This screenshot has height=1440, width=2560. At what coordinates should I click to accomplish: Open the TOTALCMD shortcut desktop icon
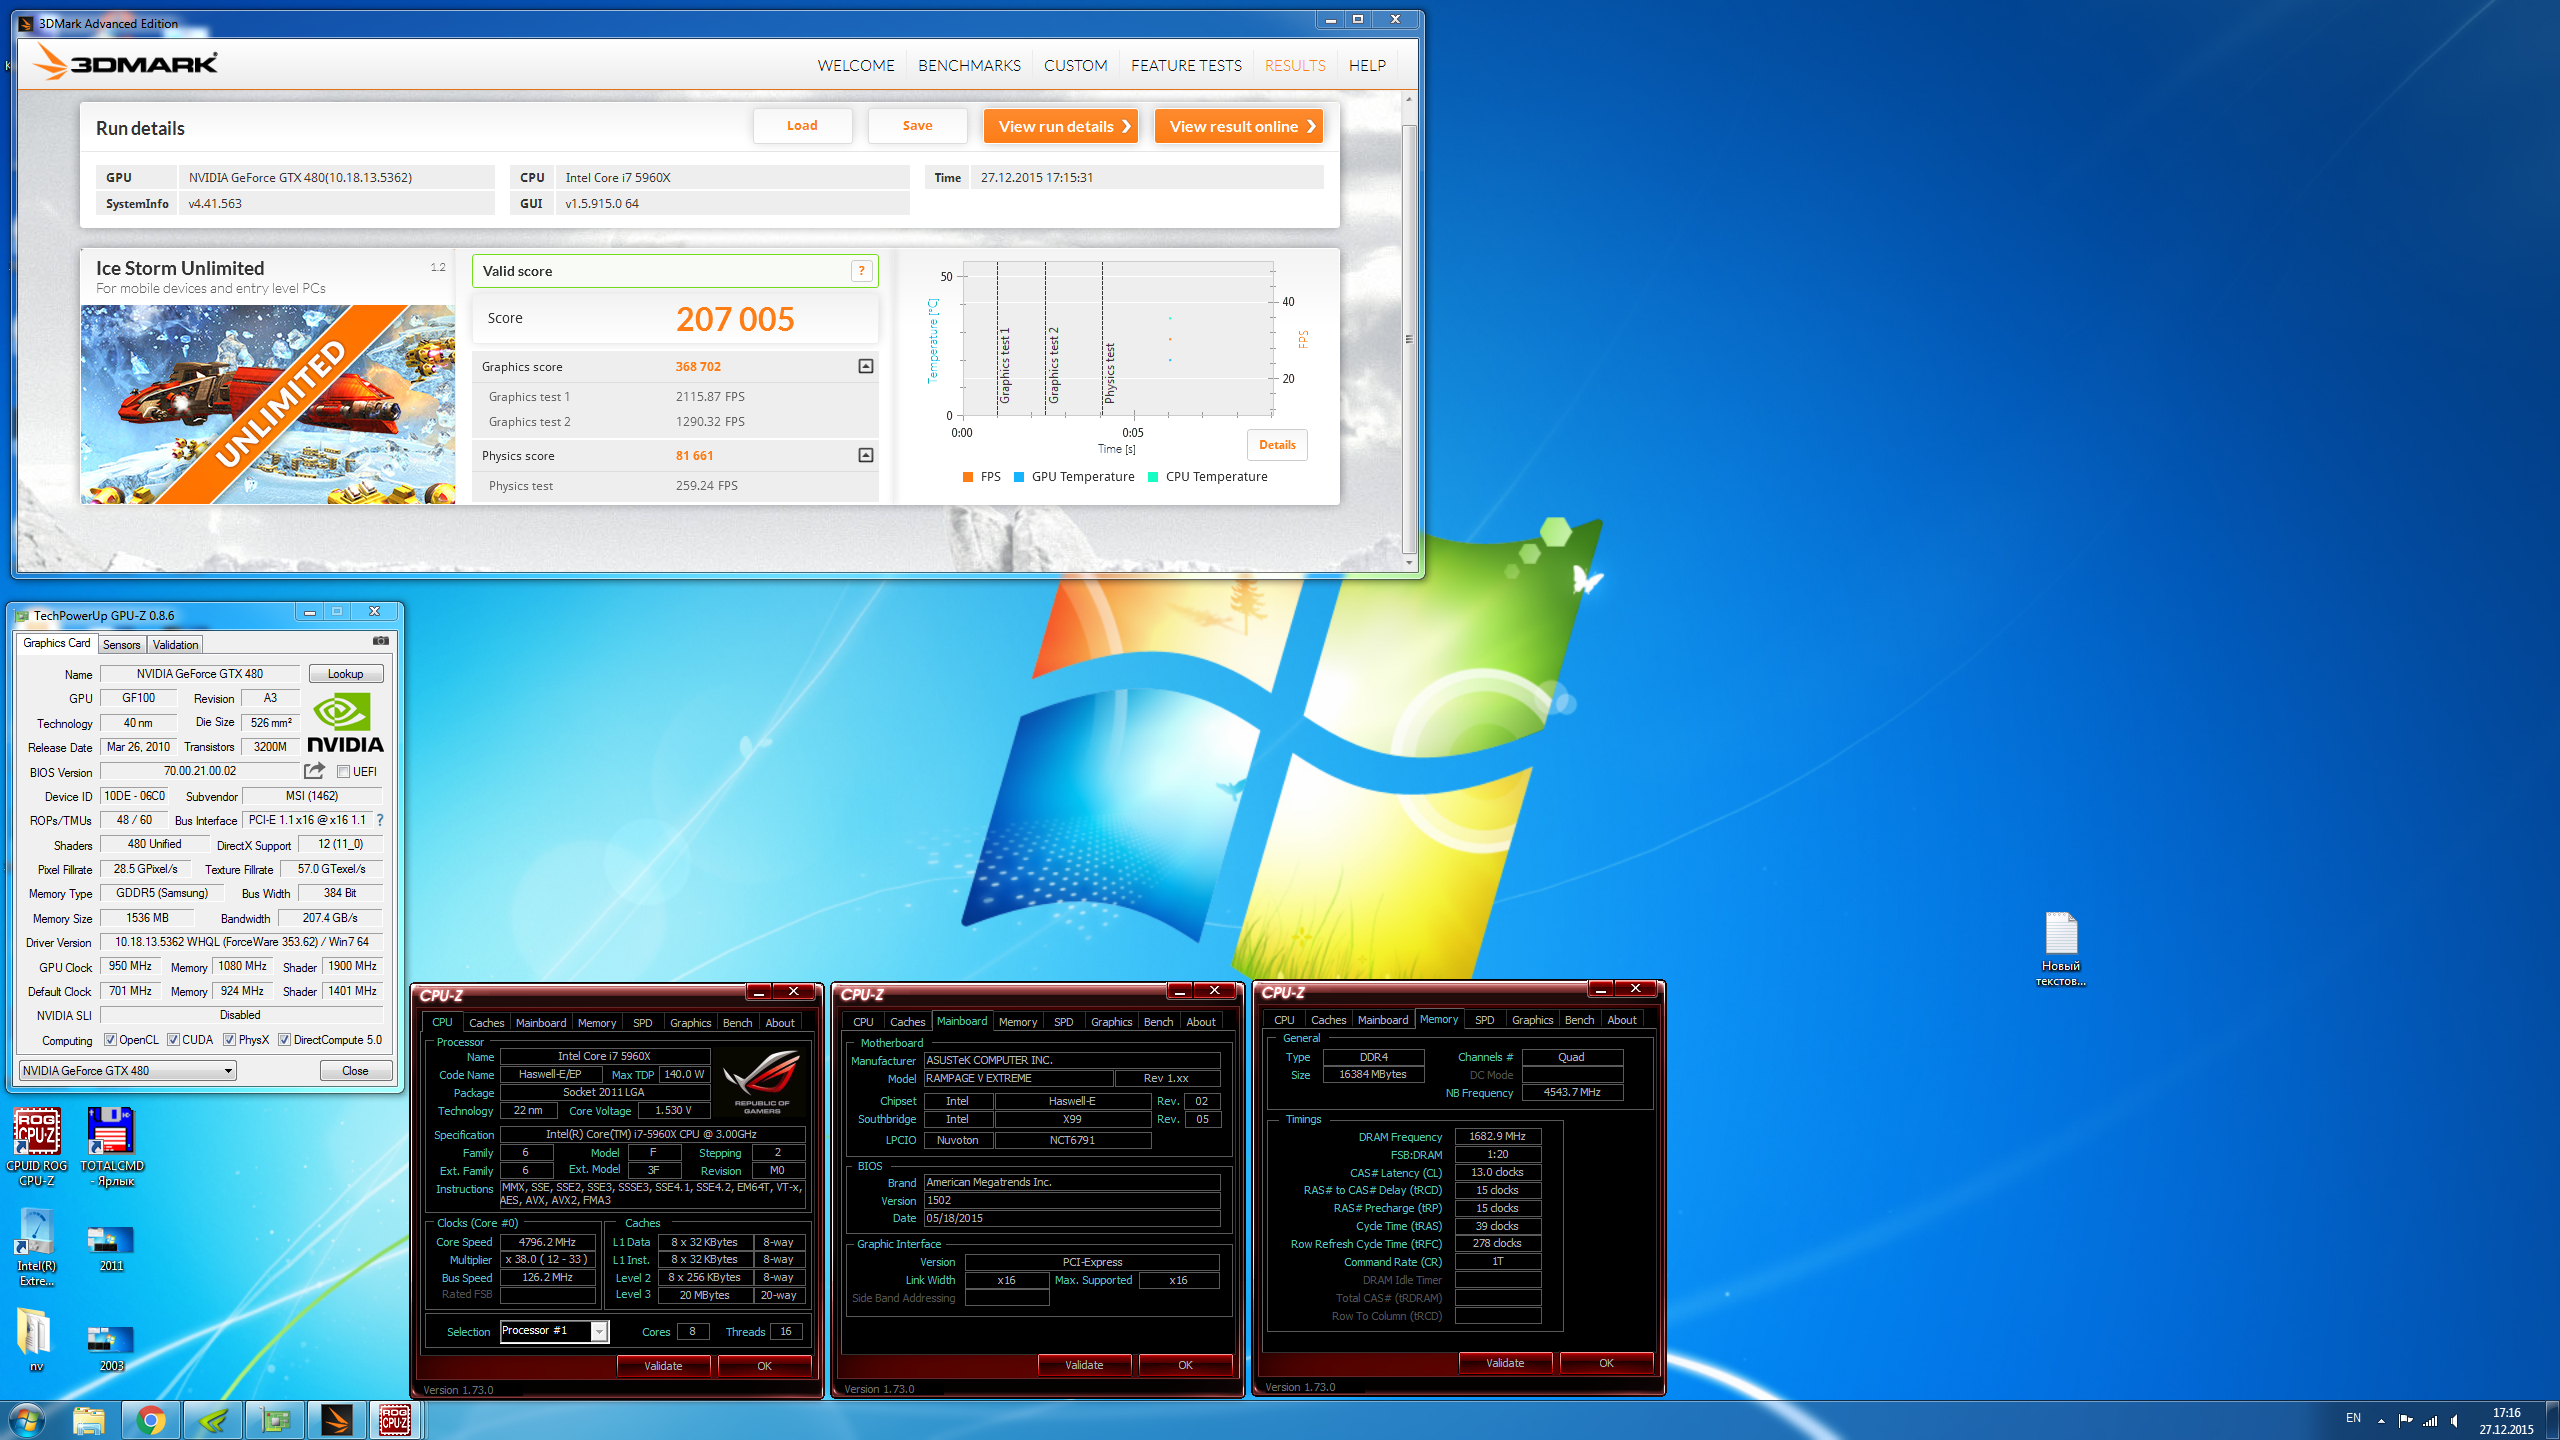click(x=111, y=1147)
